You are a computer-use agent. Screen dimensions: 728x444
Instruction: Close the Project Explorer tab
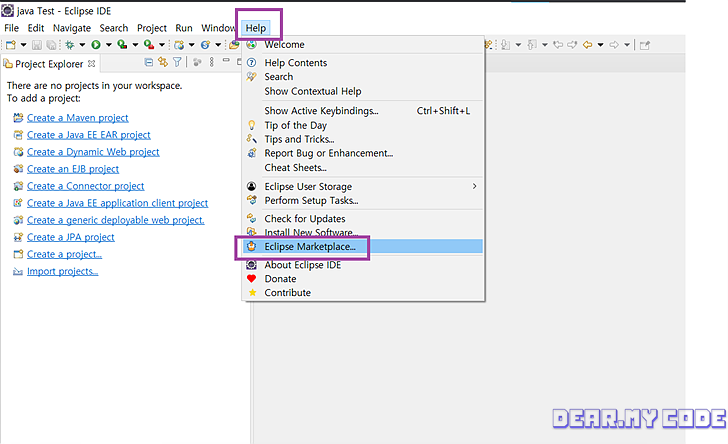pos(92,64)
